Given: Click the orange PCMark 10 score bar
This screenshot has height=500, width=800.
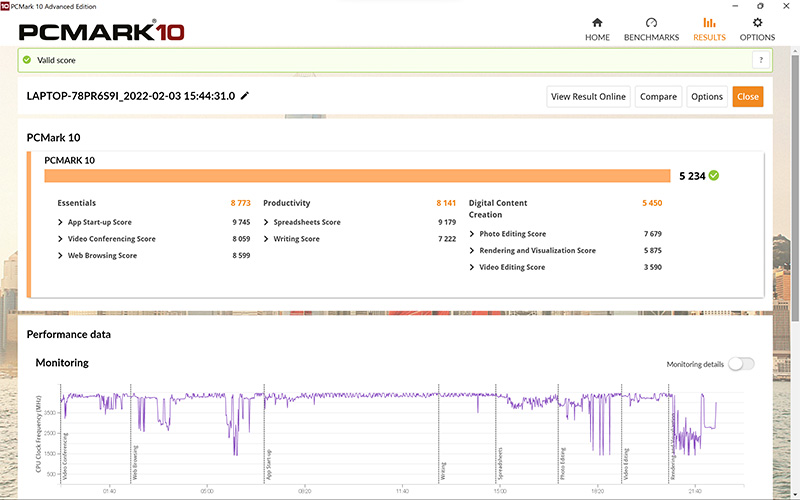Looking at the screenshot, I should pyautogui.click(x=356, y=176).
